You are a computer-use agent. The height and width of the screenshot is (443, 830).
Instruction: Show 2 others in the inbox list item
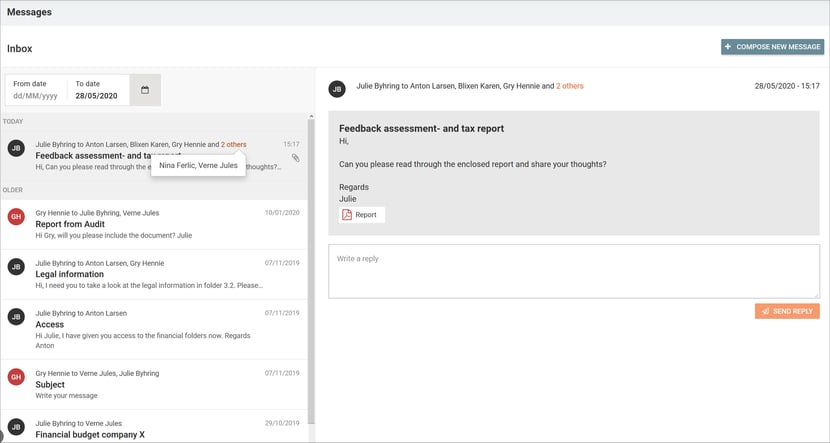click(x=233, y=144)
